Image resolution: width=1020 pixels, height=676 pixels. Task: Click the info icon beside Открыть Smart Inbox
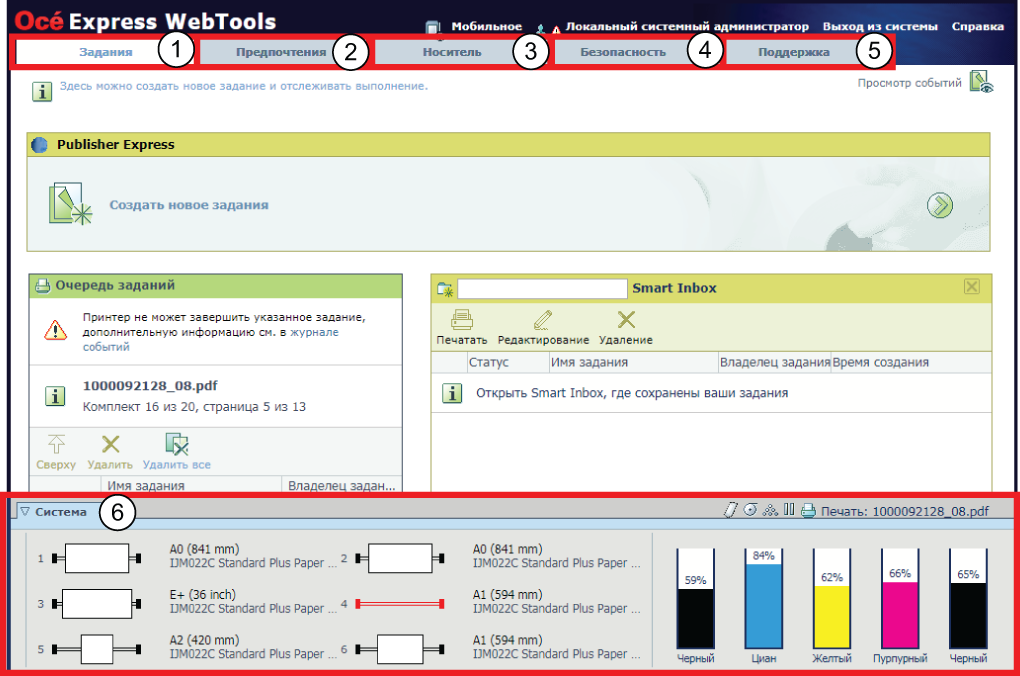pos(452,393)
